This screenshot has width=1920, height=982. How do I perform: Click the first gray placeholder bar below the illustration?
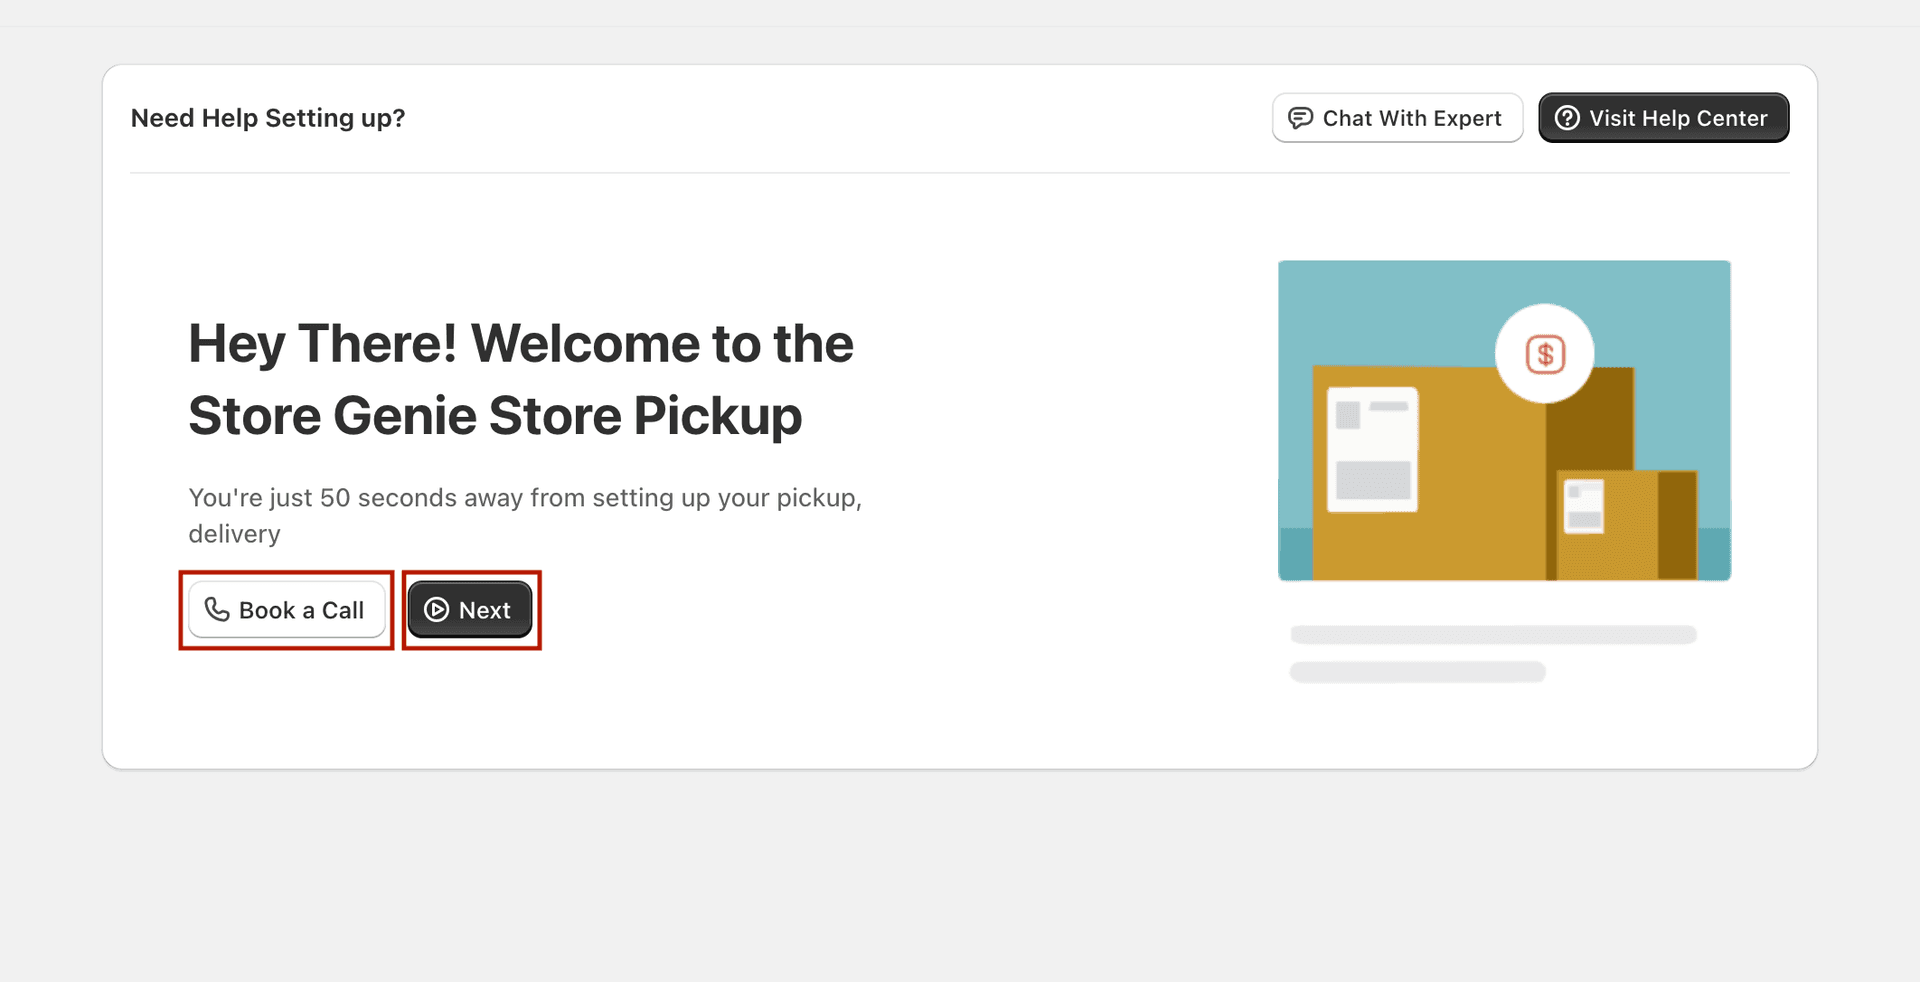[1492, 634]
